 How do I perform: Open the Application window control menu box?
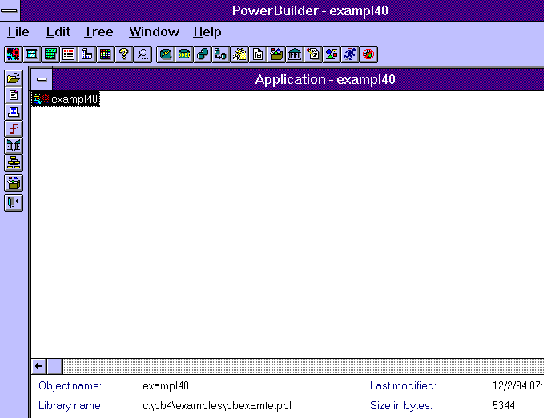[x=42, y=79]
